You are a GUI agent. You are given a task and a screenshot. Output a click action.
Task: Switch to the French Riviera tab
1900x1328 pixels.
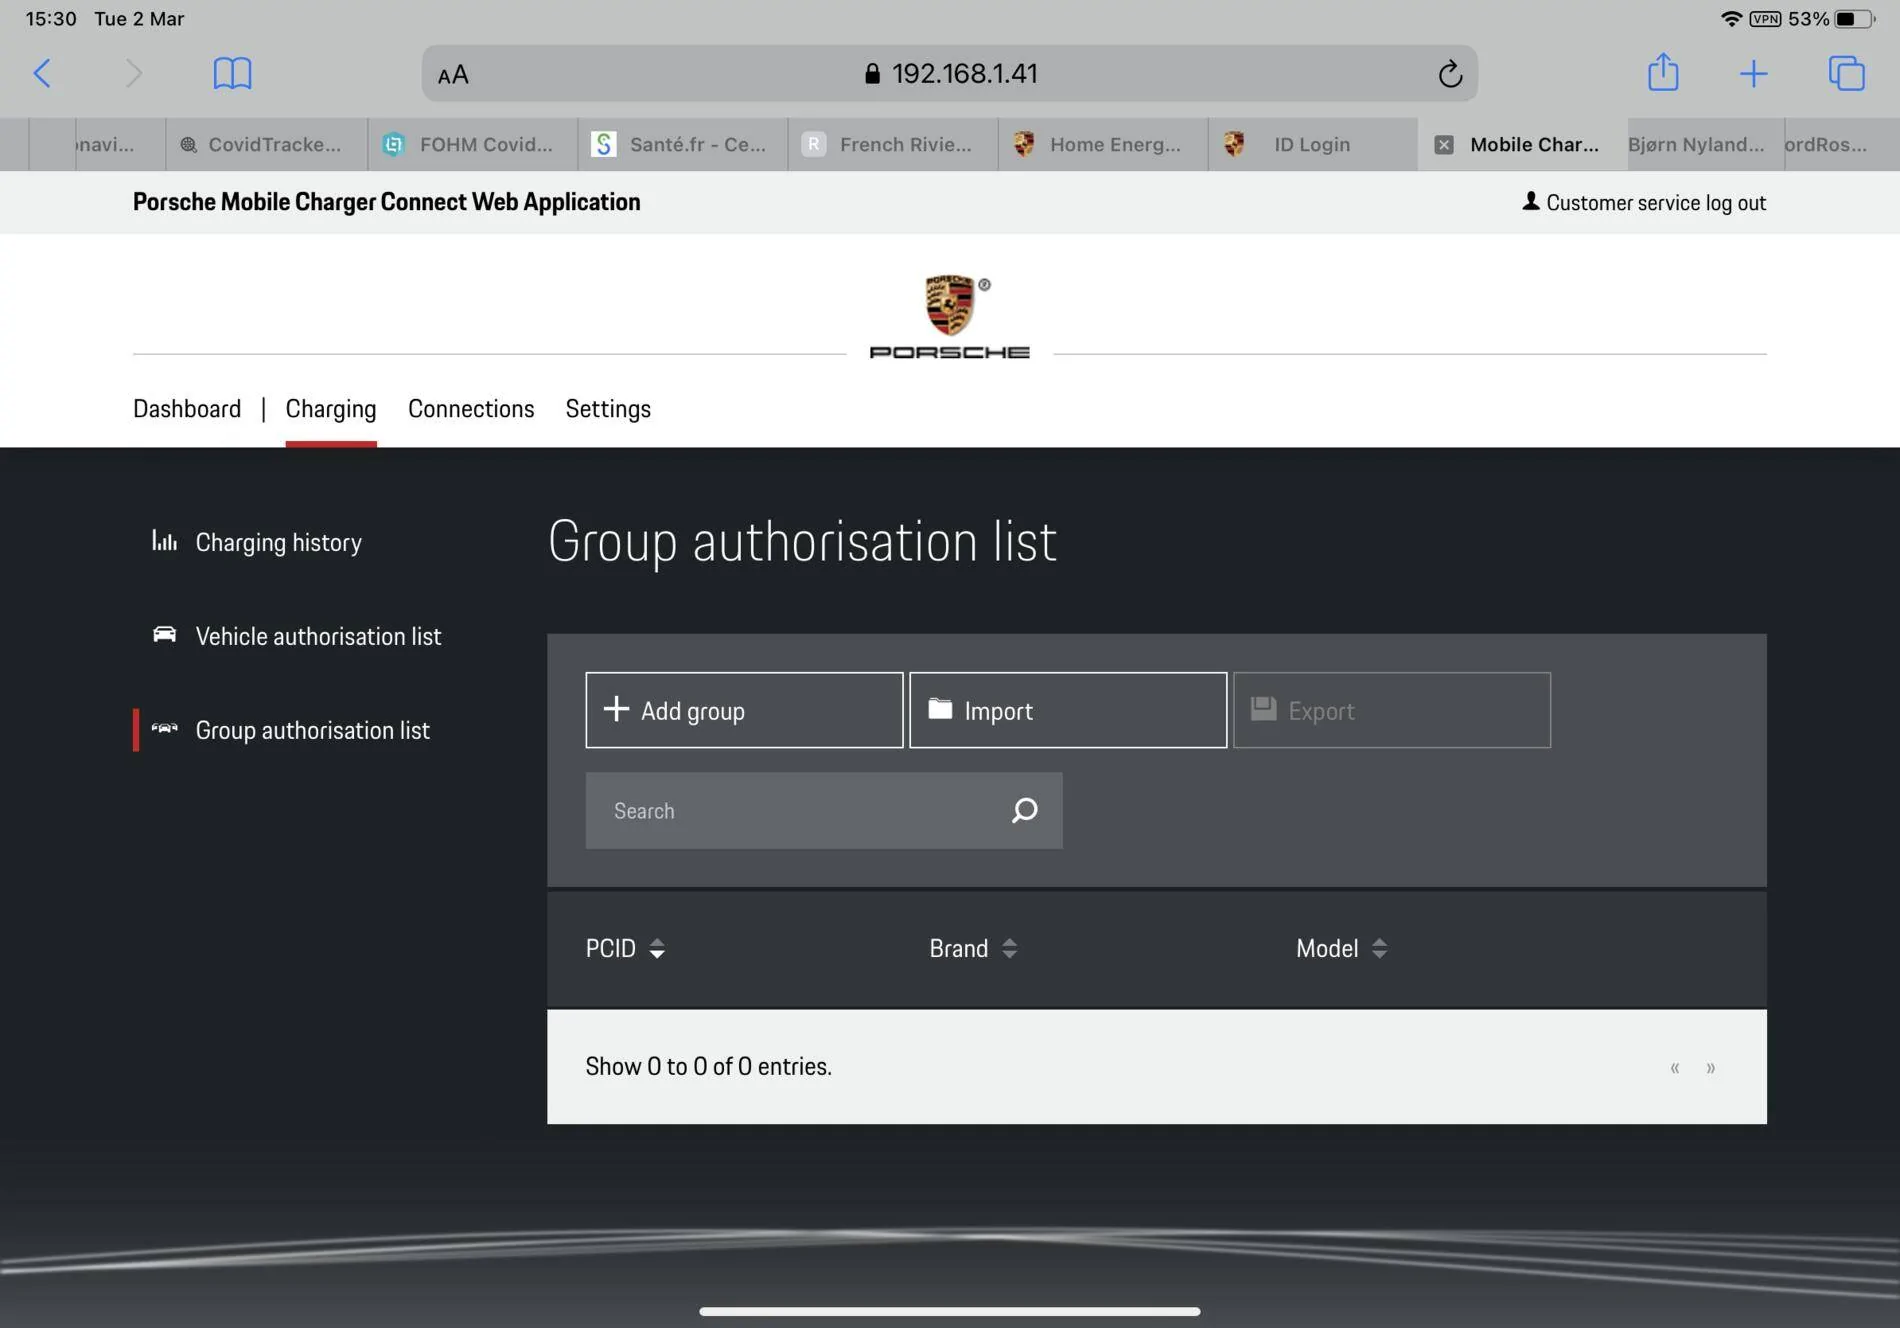click(893, 144)
